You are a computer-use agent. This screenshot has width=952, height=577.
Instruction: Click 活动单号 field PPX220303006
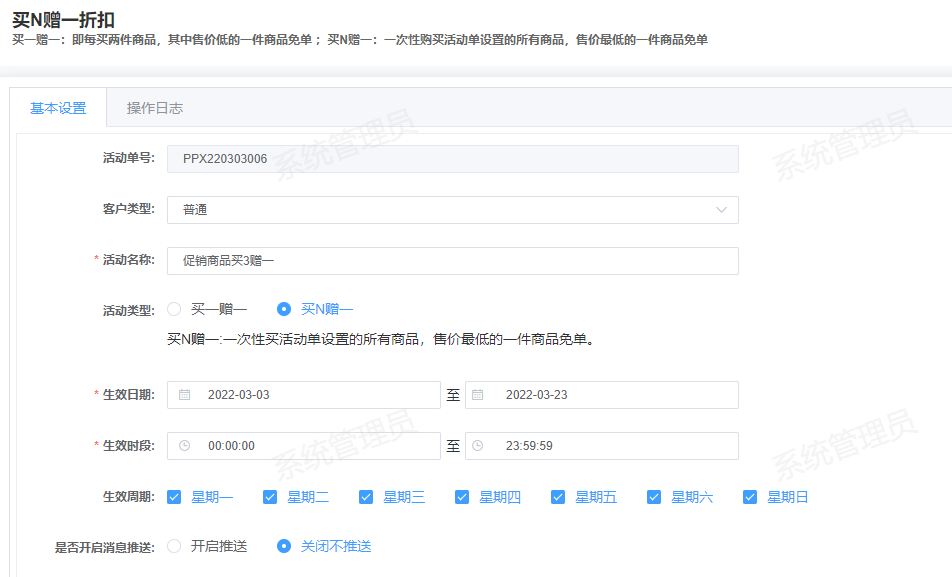coord(453,159)
